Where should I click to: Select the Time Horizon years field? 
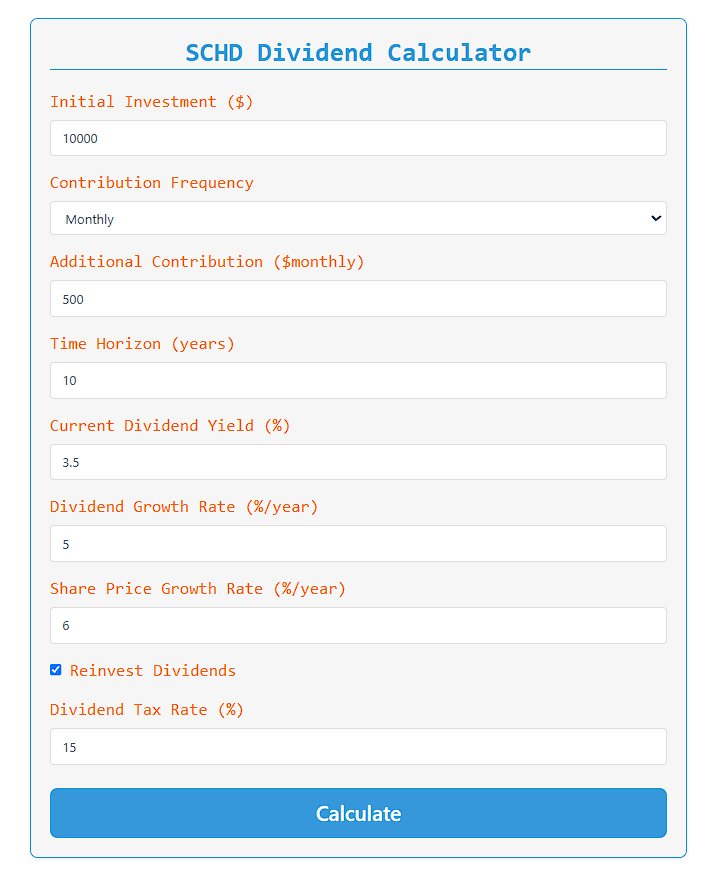[x=358, y=381]
